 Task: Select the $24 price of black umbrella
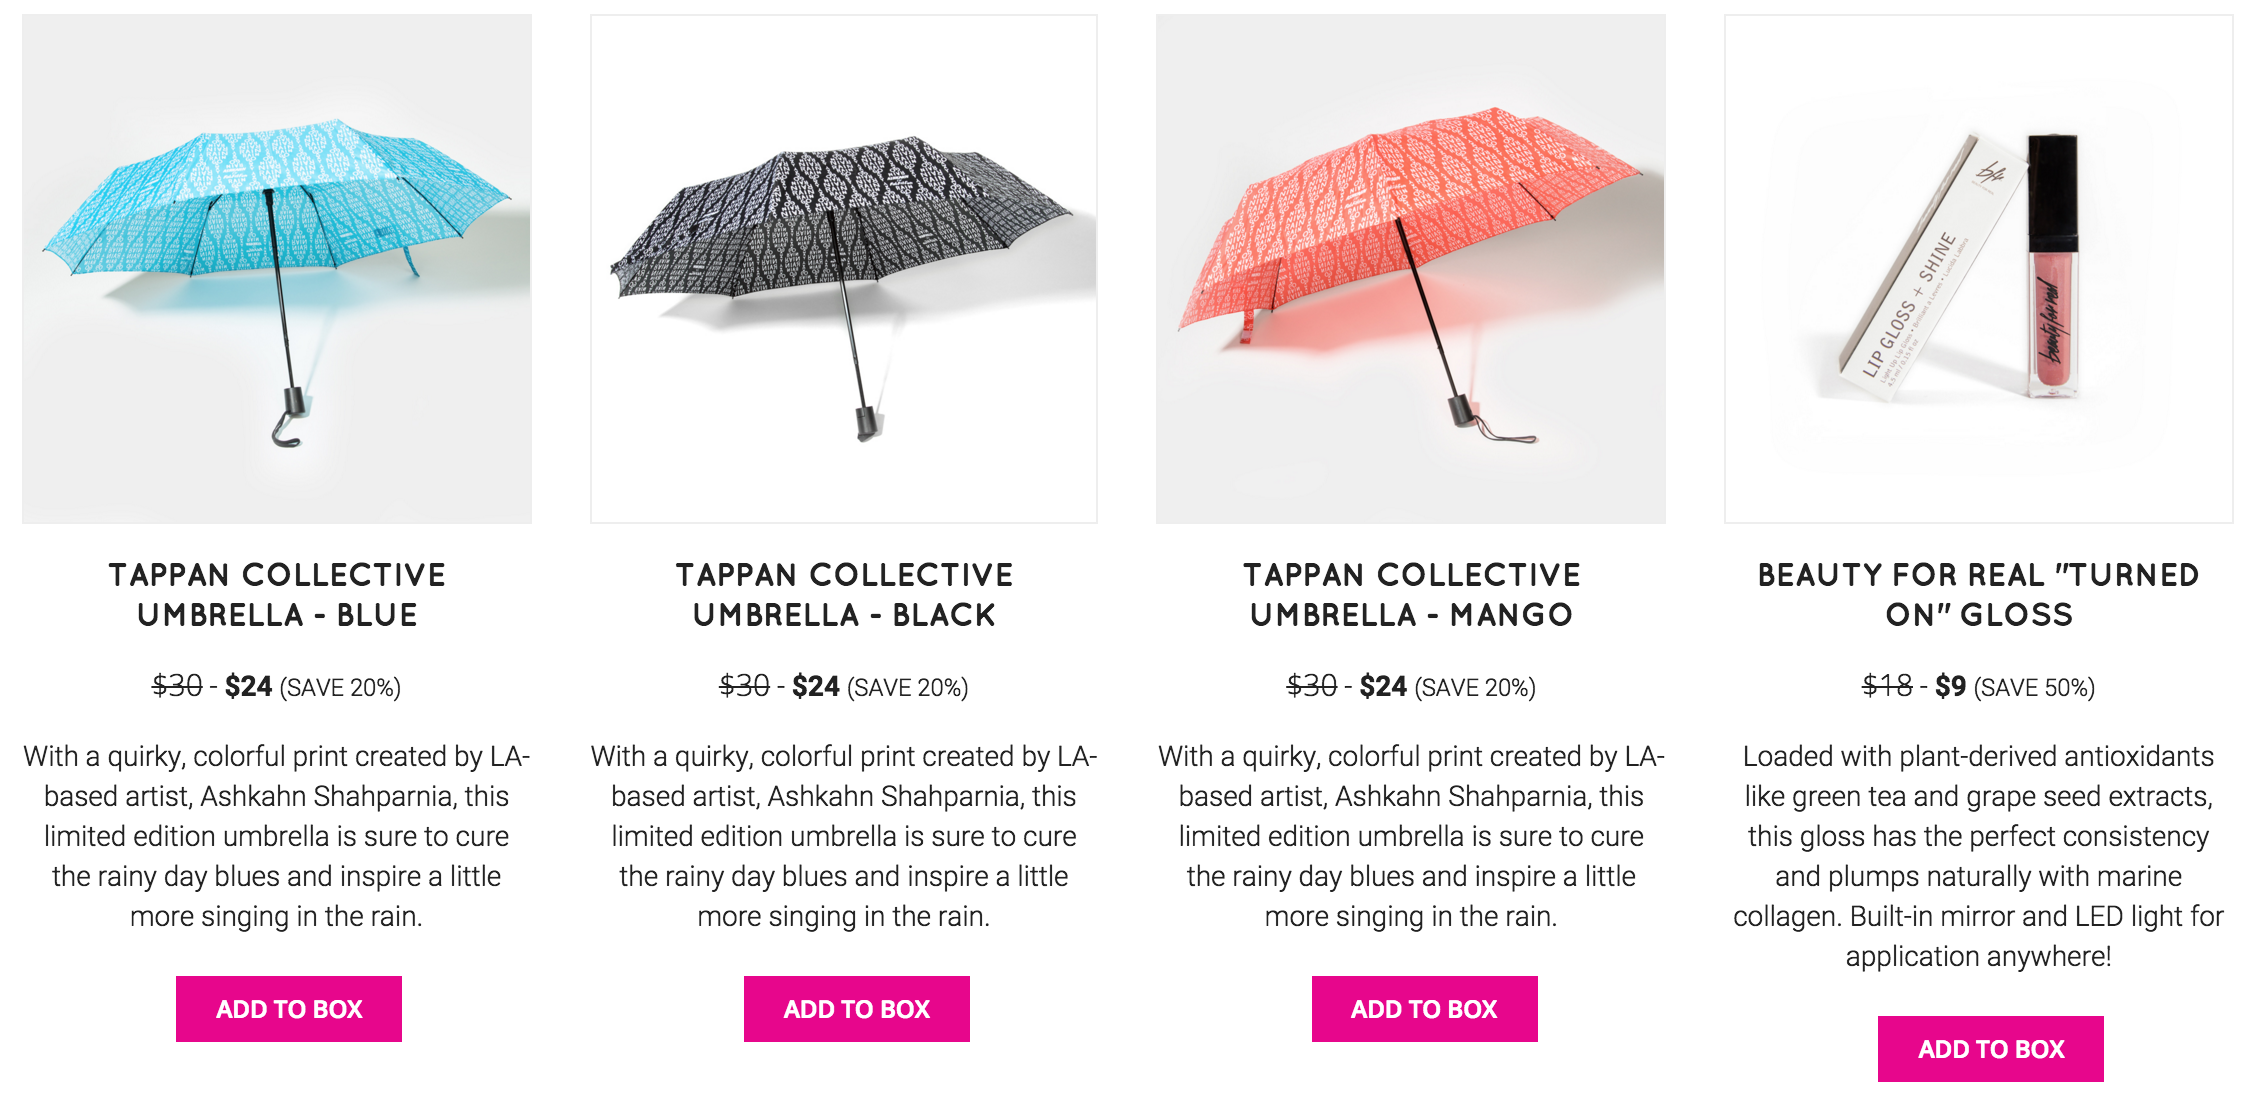[816, 687]
